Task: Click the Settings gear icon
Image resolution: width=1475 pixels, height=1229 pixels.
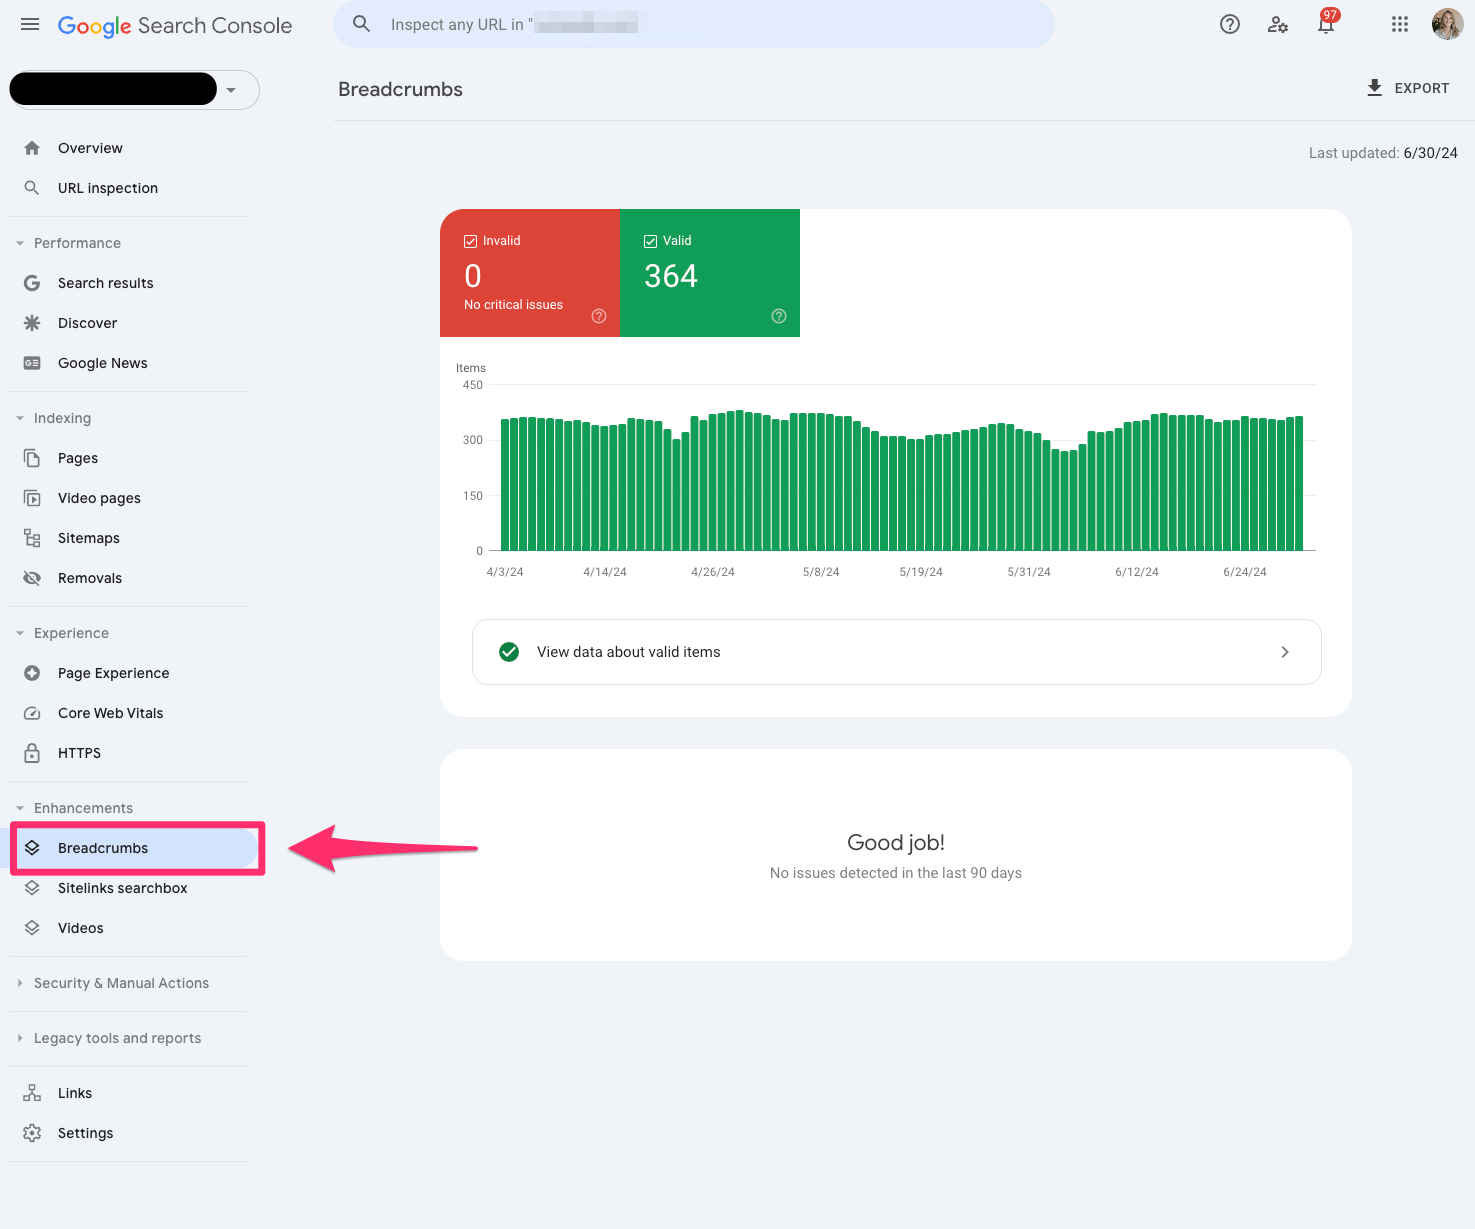Action: [x=32, y=1133]
